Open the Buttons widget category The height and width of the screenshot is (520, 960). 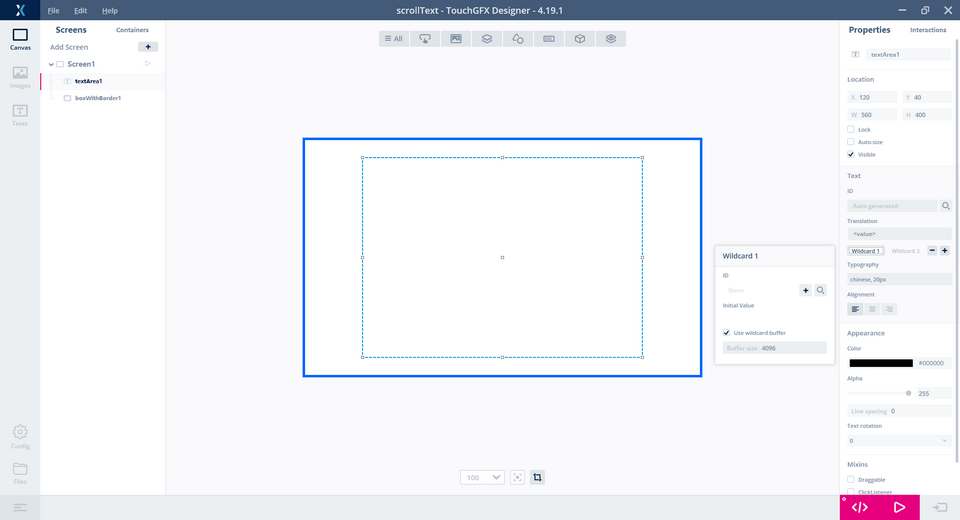coord(425,39)
